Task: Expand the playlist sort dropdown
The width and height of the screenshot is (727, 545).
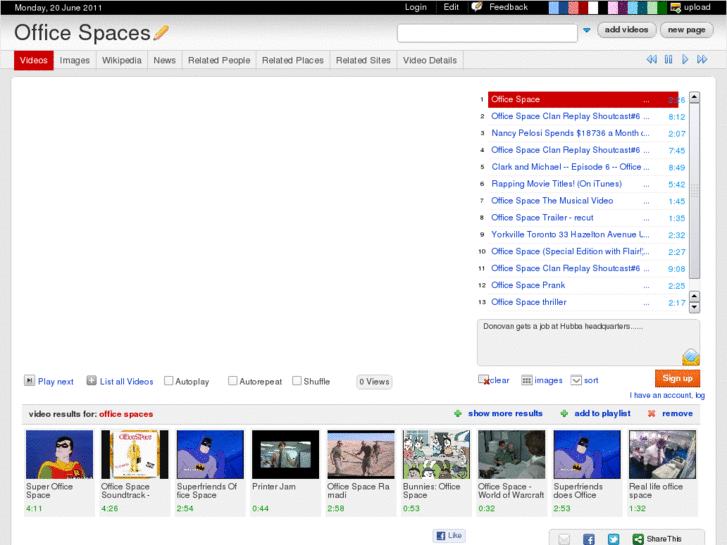Action: click(576, 380)
